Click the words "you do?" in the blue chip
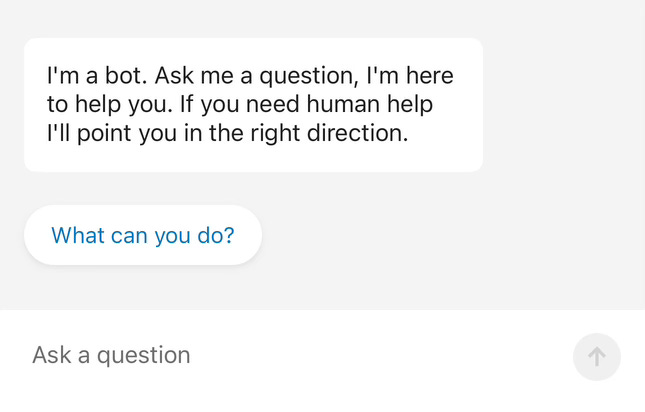Screen dimensions: 645x412 tap(195, 236)
